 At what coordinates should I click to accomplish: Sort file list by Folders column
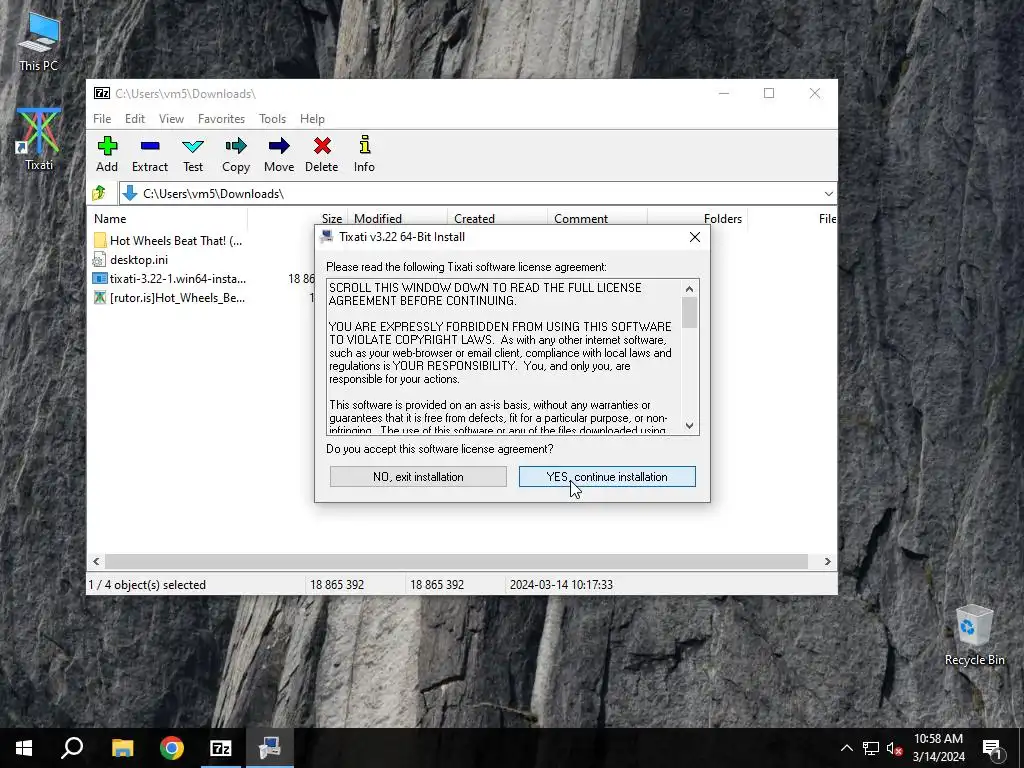coord(697,219)
